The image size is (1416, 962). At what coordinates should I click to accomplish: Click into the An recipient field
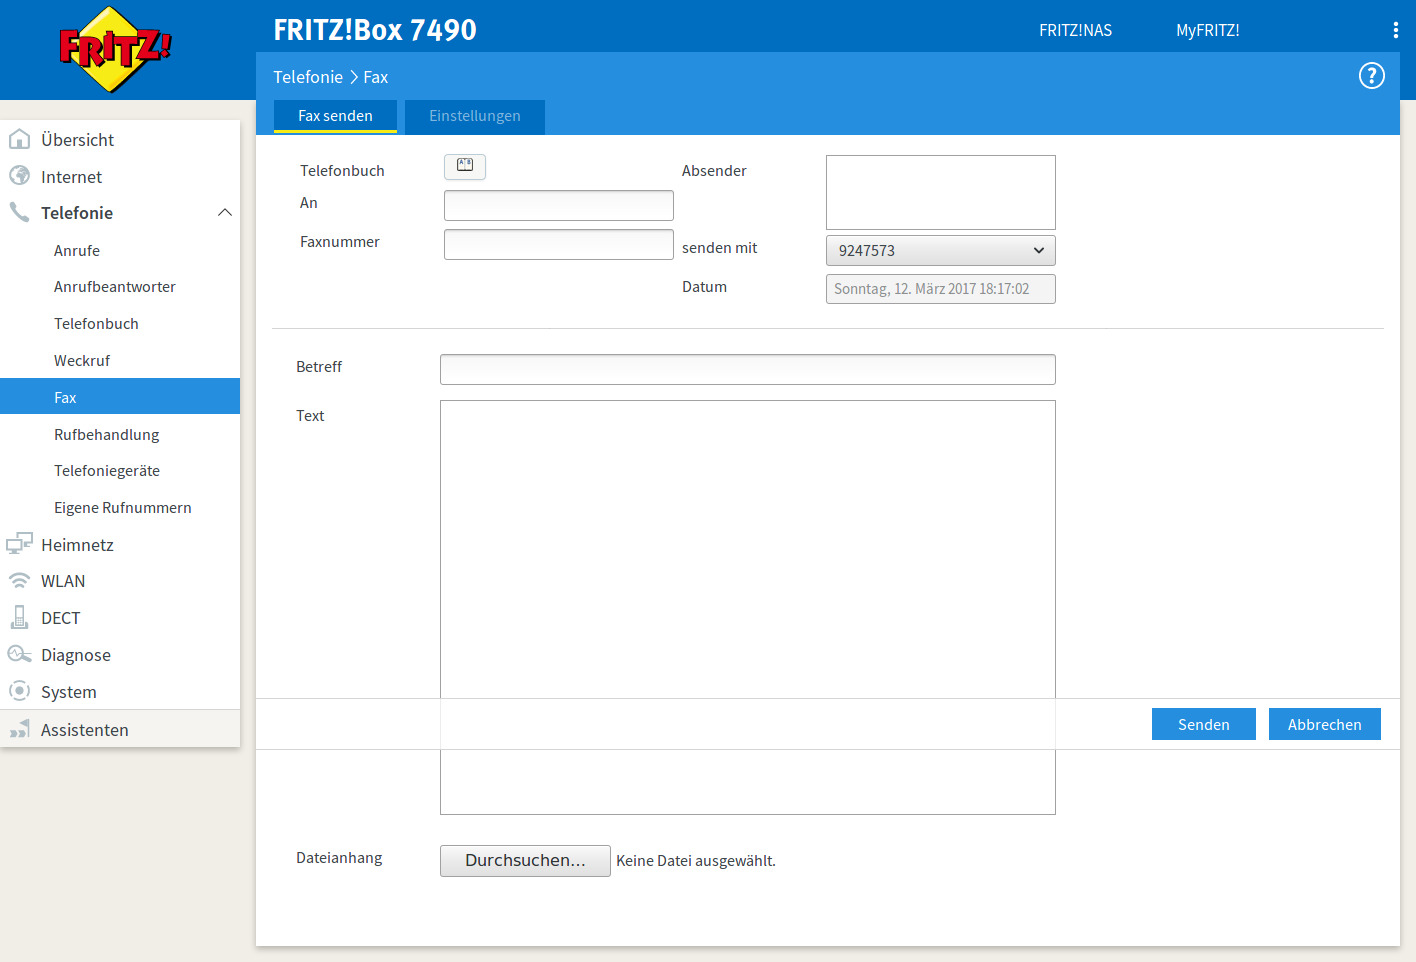pyautogui.click(x=559, y=205)
